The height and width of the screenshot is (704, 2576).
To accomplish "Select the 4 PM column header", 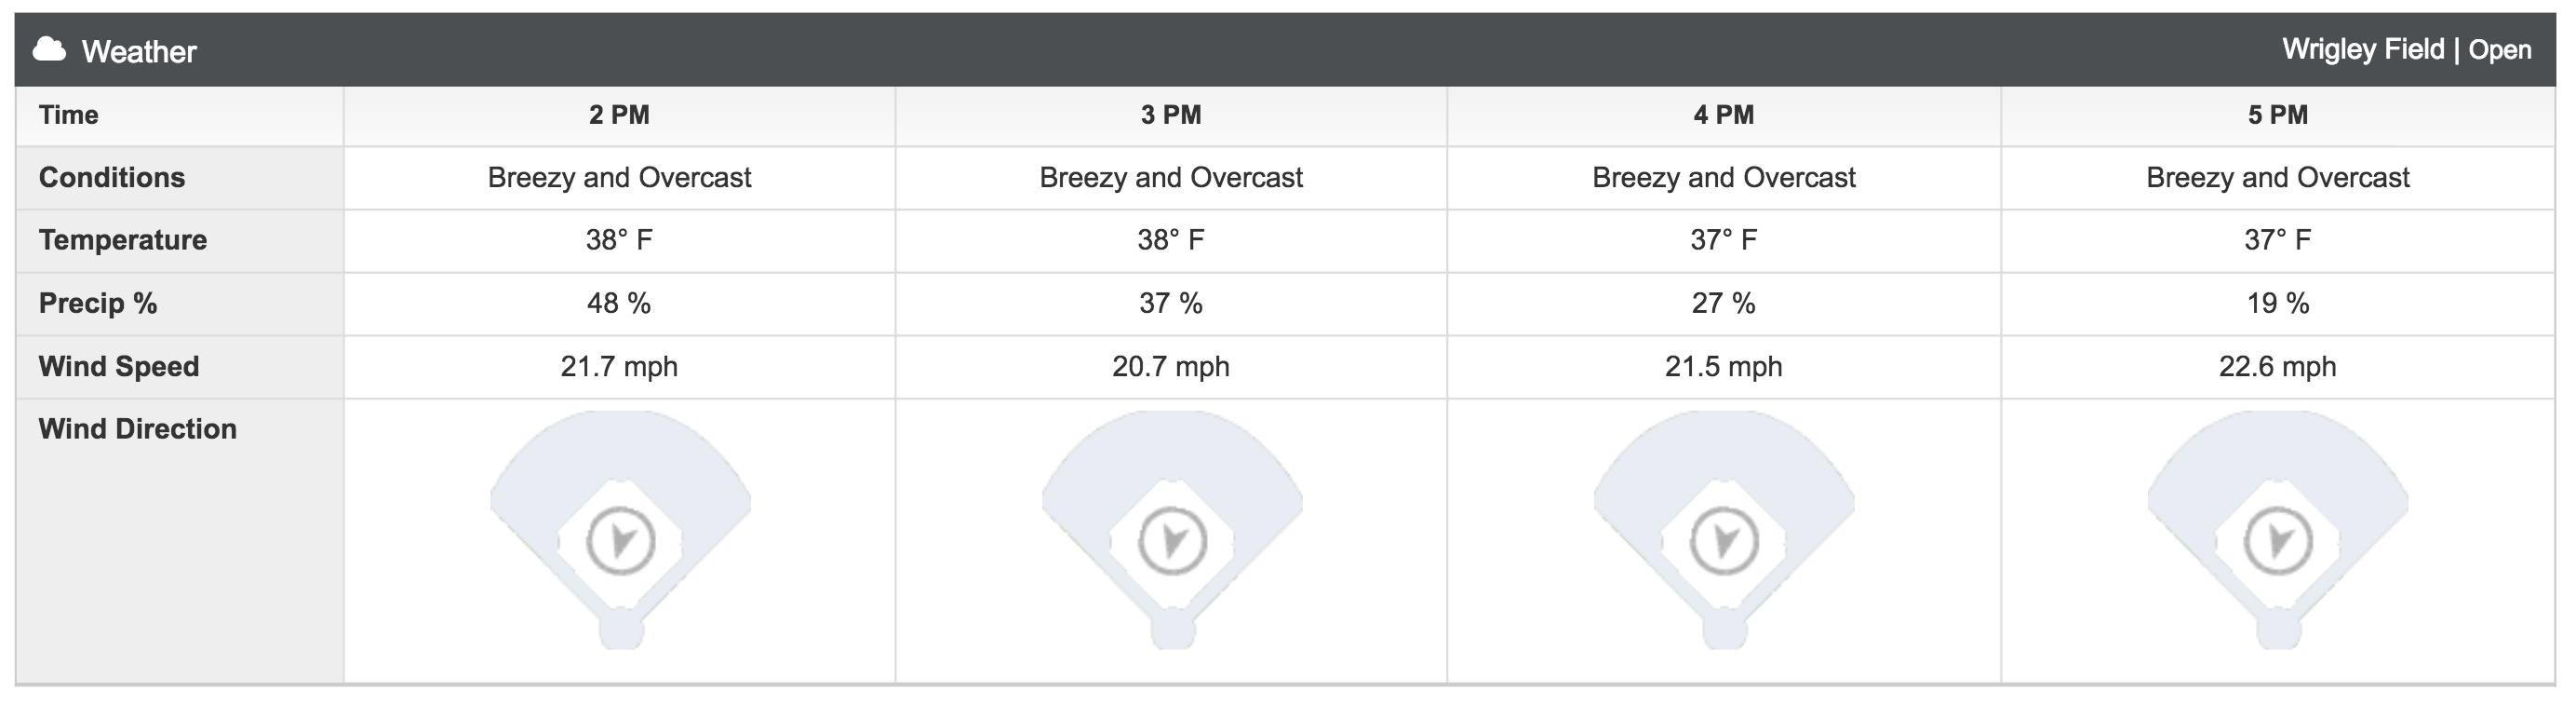I will click(1724, 115).
